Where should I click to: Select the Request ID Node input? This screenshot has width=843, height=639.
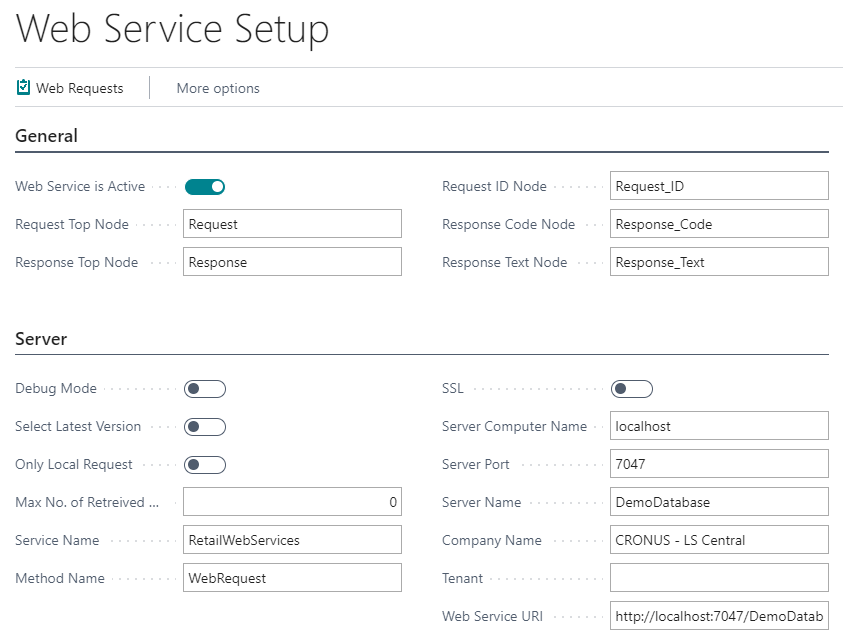[719, 186]
